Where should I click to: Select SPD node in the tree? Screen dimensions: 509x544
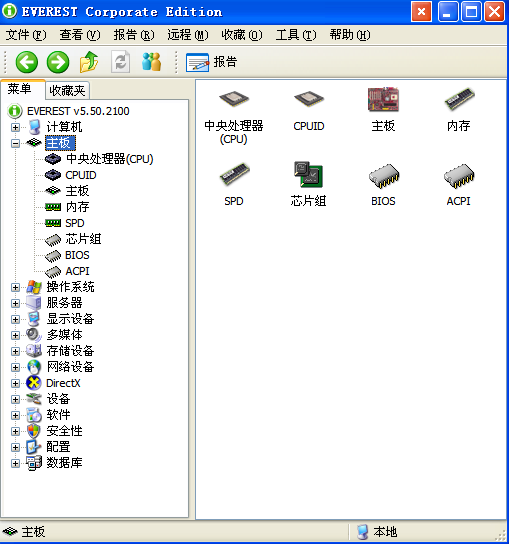coord(75,223)
